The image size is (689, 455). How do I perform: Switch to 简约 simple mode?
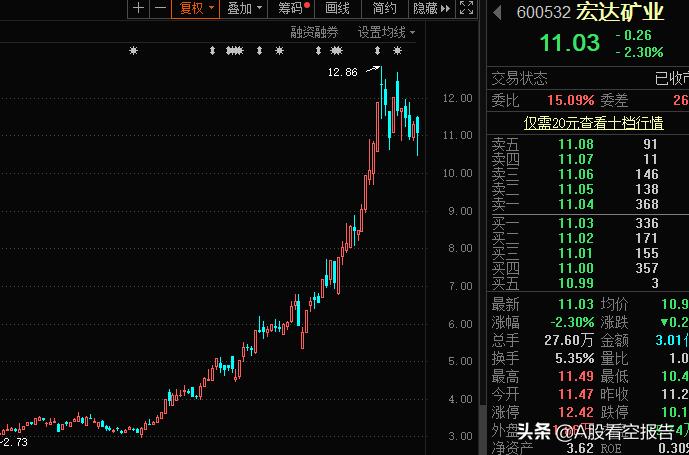coord(384,8)
